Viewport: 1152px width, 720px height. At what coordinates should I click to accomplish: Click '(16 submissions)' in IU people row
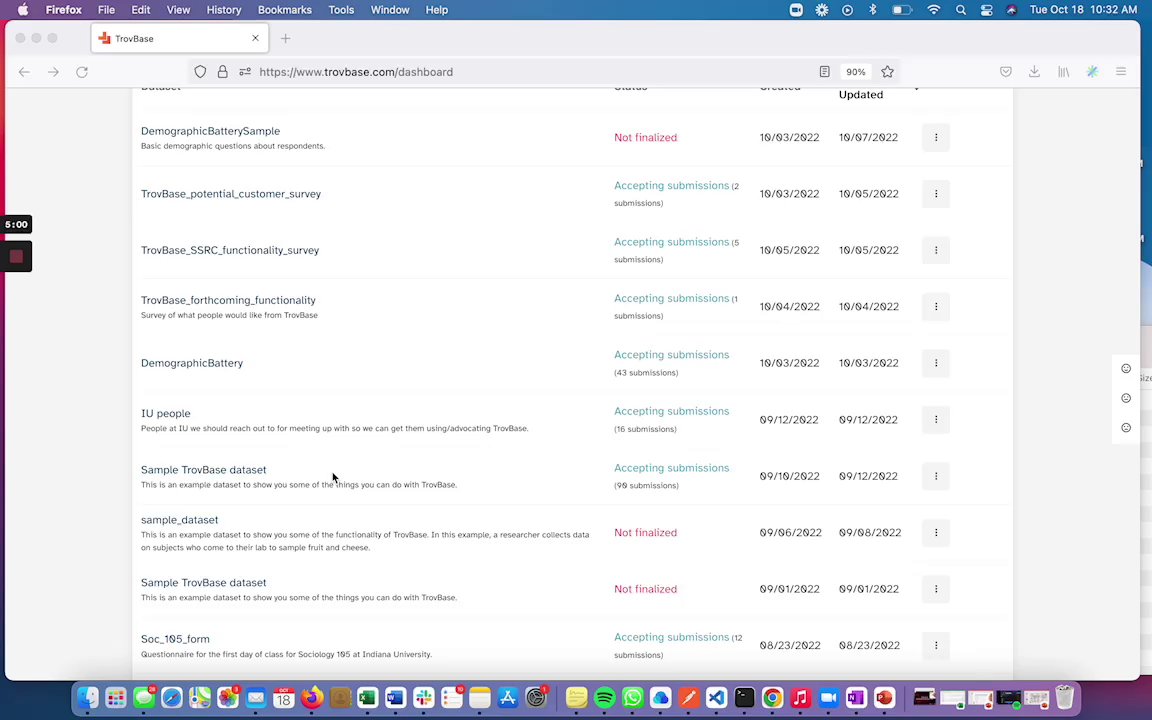[x=645, y=429]
